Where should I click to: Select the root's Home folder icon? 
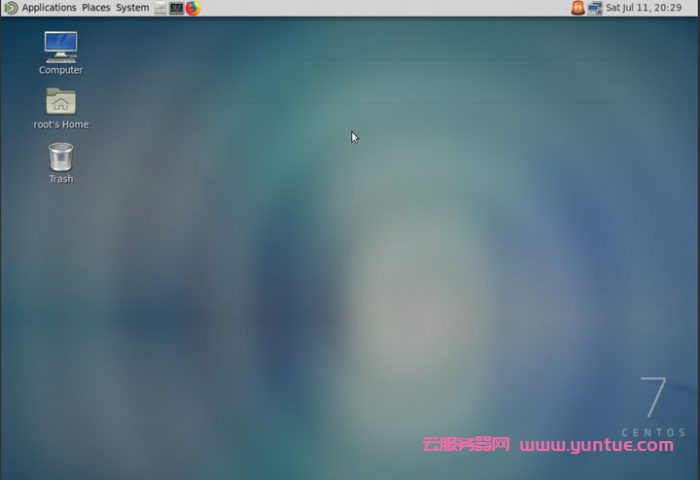[x=61, y=101]
